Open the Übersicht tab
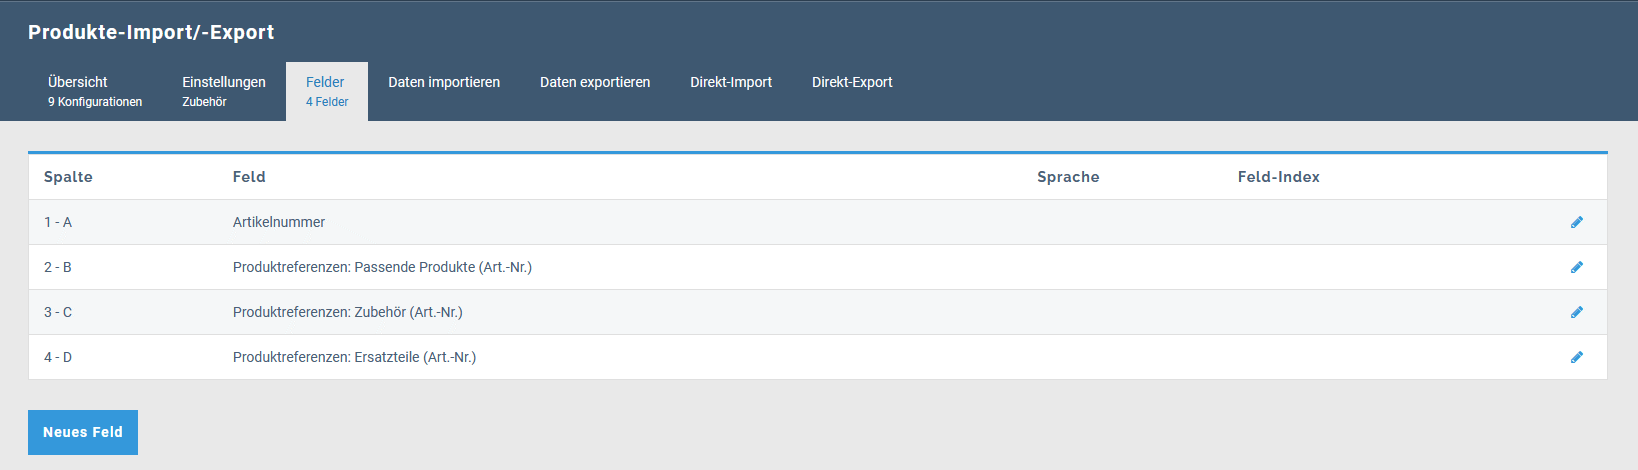Image resolution: width=1638 pixels, height=470 pixels. click(x=95, y=91)
